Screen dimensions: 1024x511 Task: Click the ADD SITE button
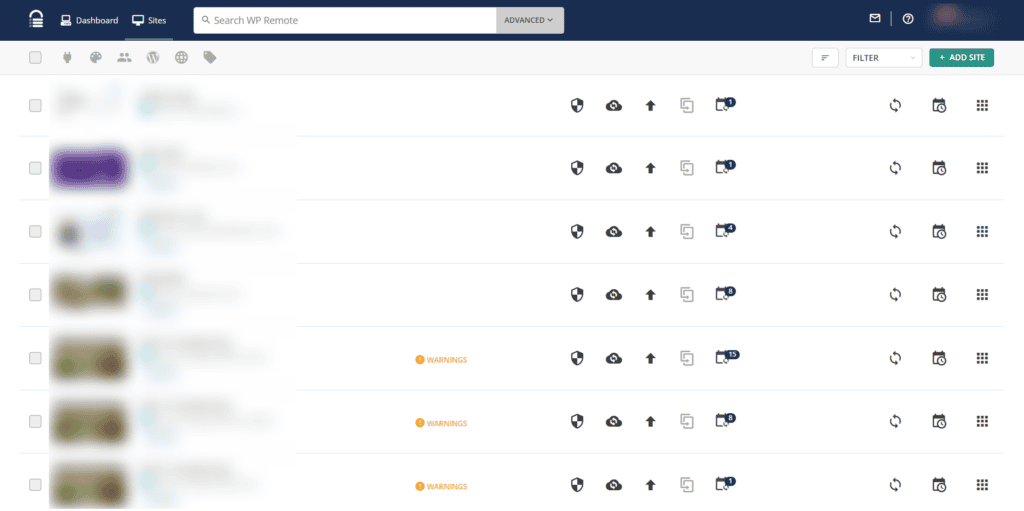(x=961, y=58)
